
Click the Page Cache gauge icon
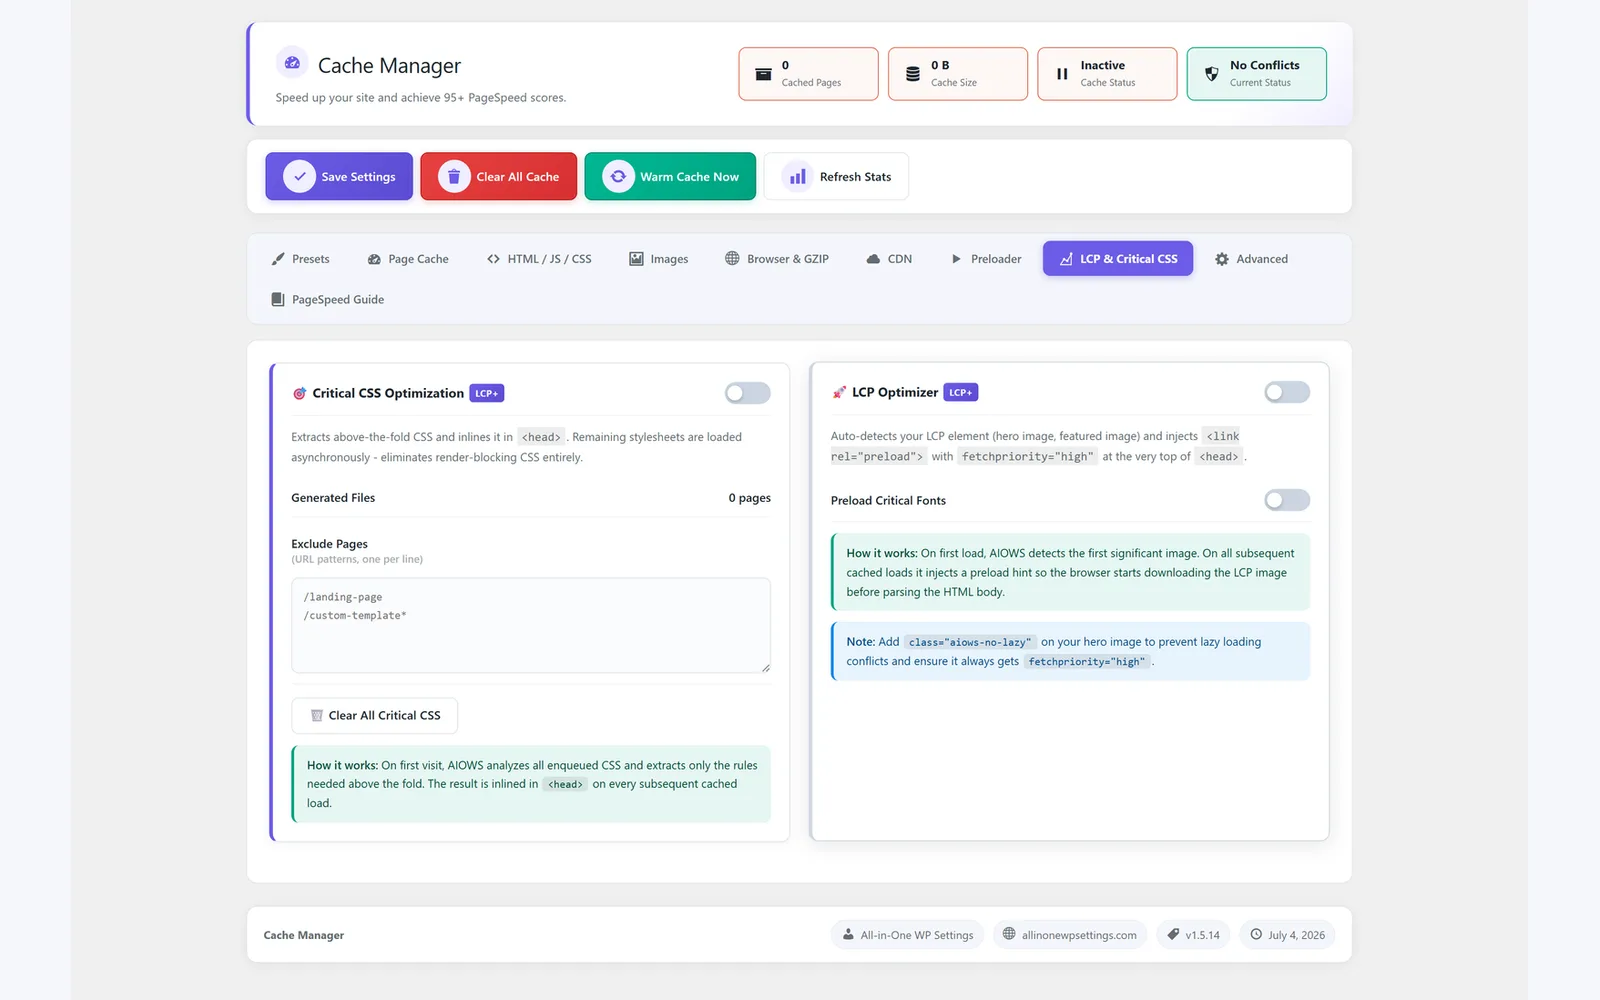tap(374, 259)
